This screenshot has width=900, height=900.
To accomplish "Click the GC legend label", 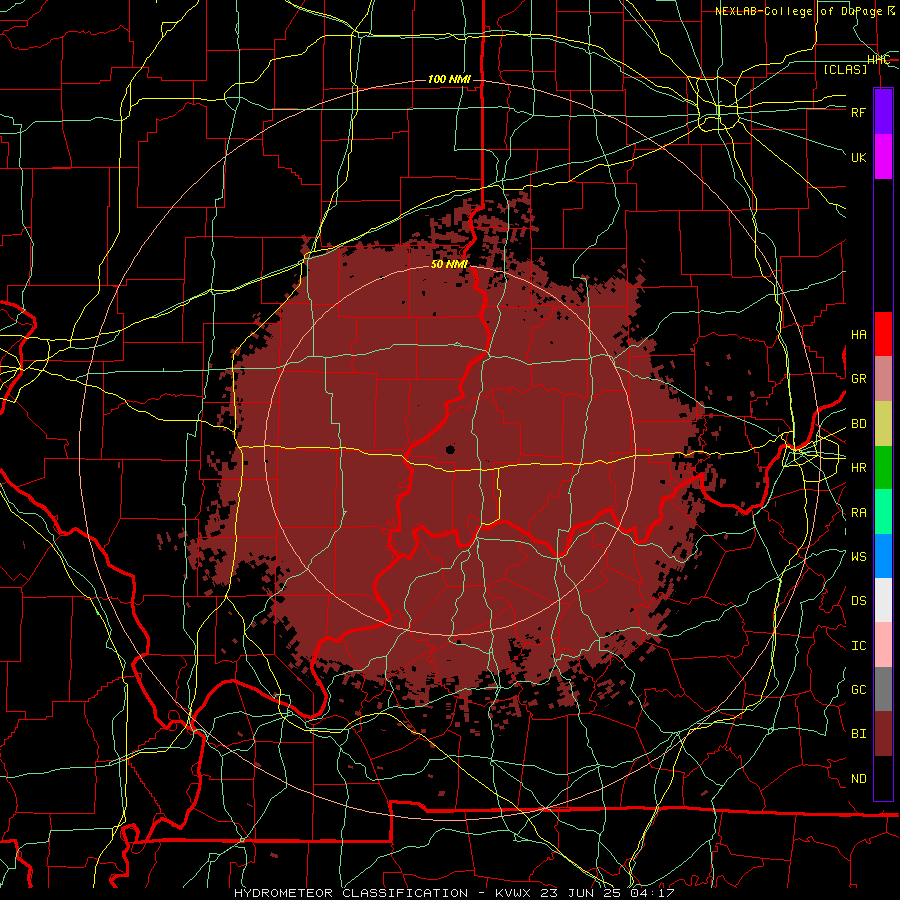I will tap(858, 690).
